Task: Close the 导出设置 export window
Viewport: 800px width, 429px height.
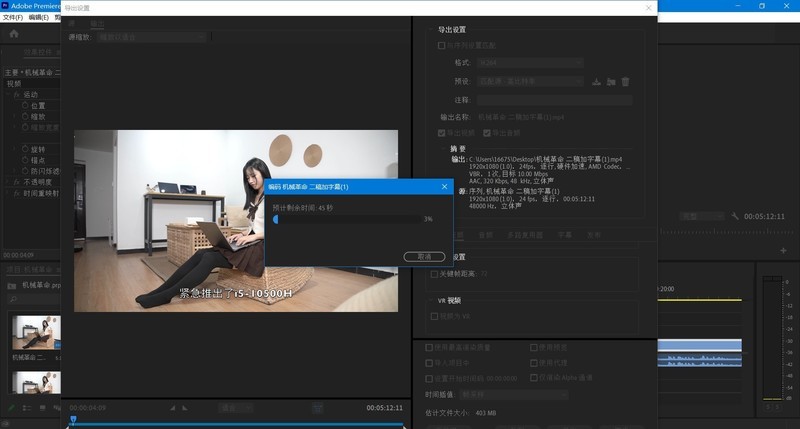Action: tap(648, 8)
